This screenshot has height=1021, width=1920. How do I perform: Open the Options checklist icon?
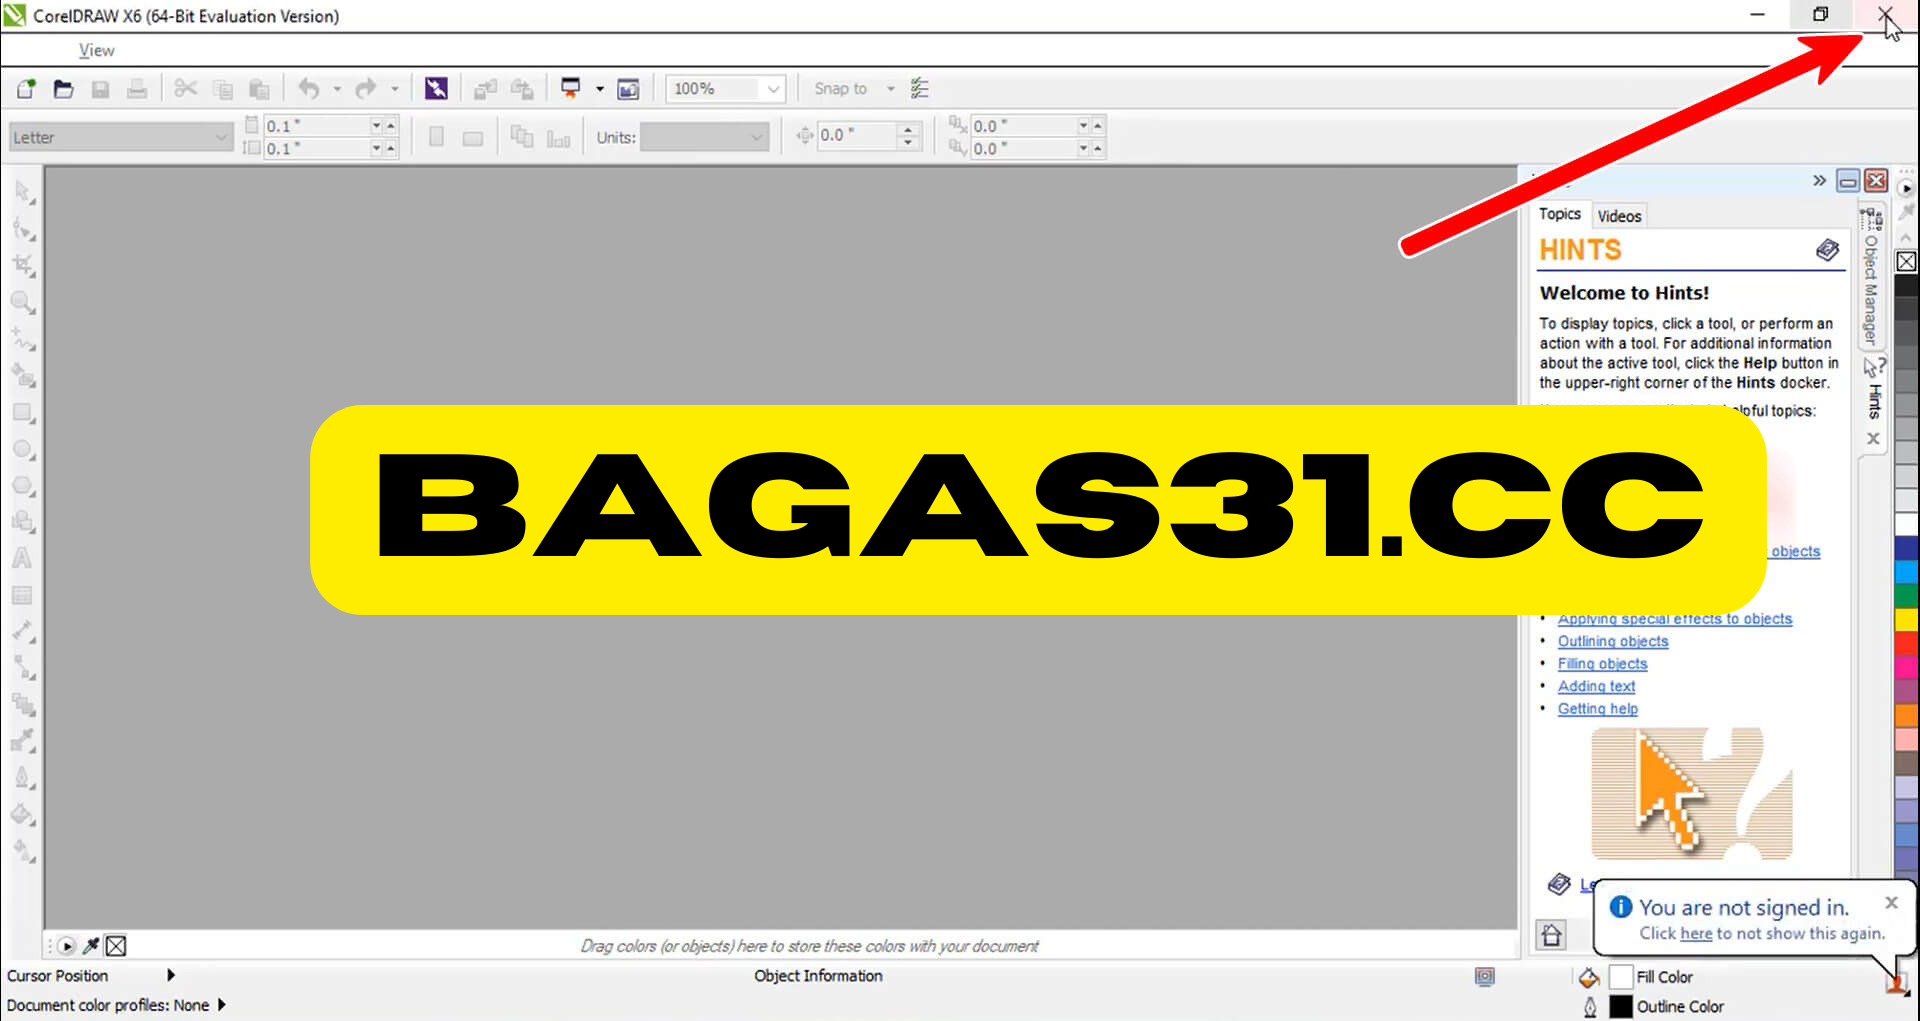(x=920, y=89)
